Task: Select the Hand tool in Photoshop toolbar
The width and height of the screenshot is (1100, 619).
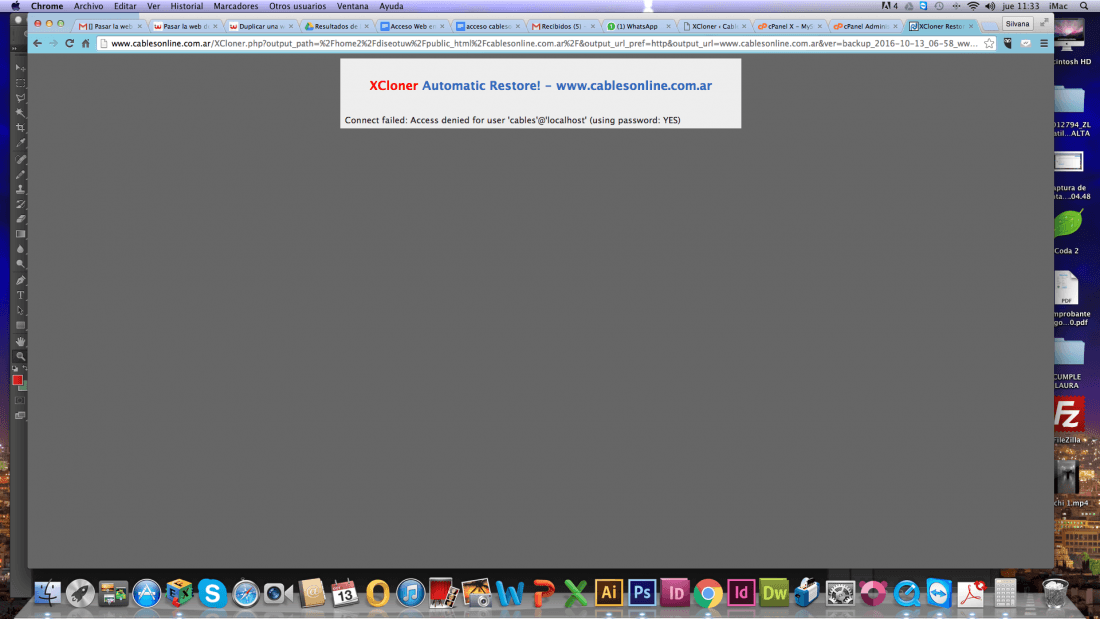Action: click(20, 341)
